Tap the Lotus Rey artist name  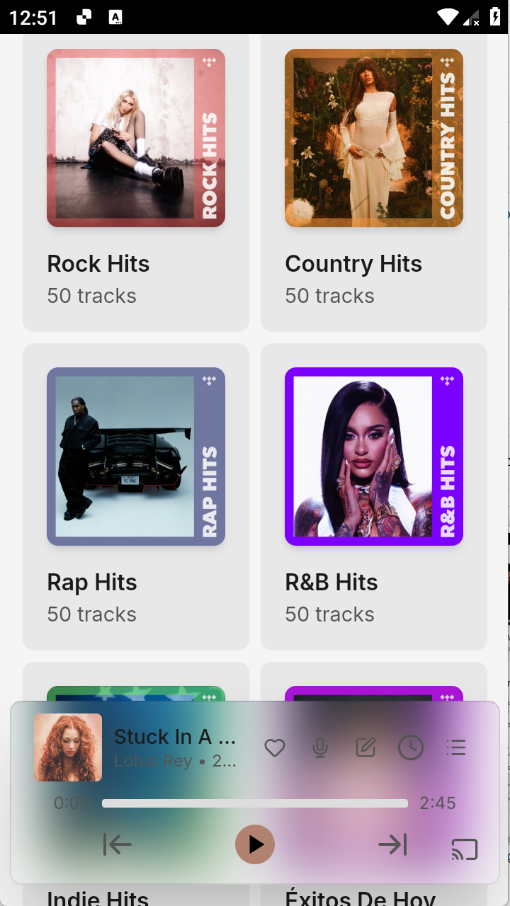(x=153, y=761)
